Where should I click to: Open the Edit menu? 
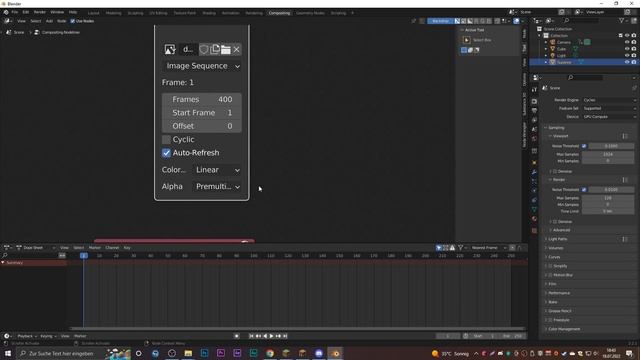click(26, 12)
